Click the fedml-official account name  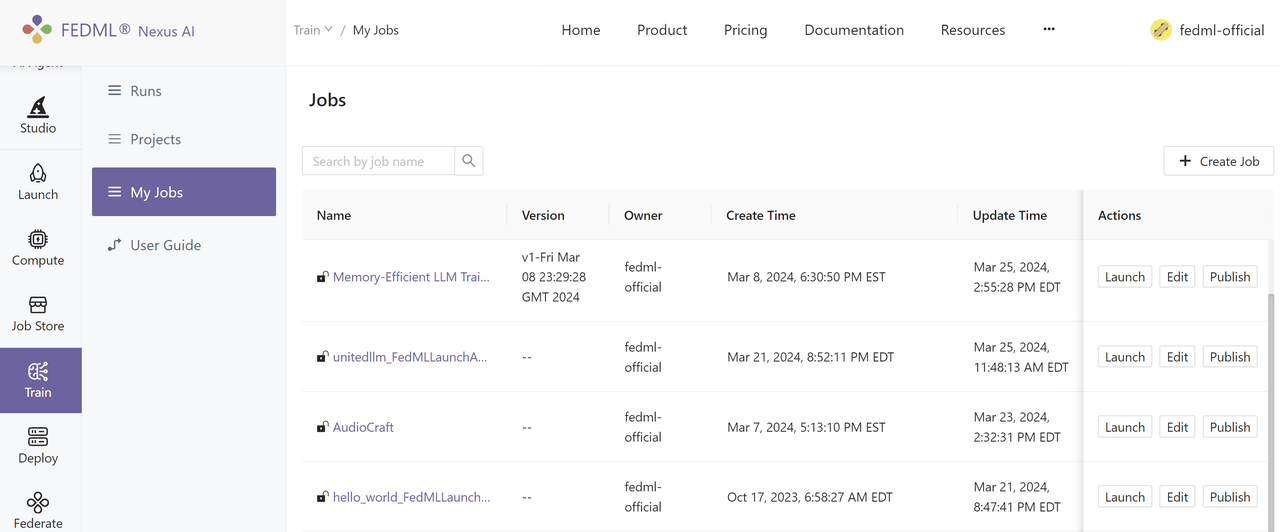(1222, 30)
